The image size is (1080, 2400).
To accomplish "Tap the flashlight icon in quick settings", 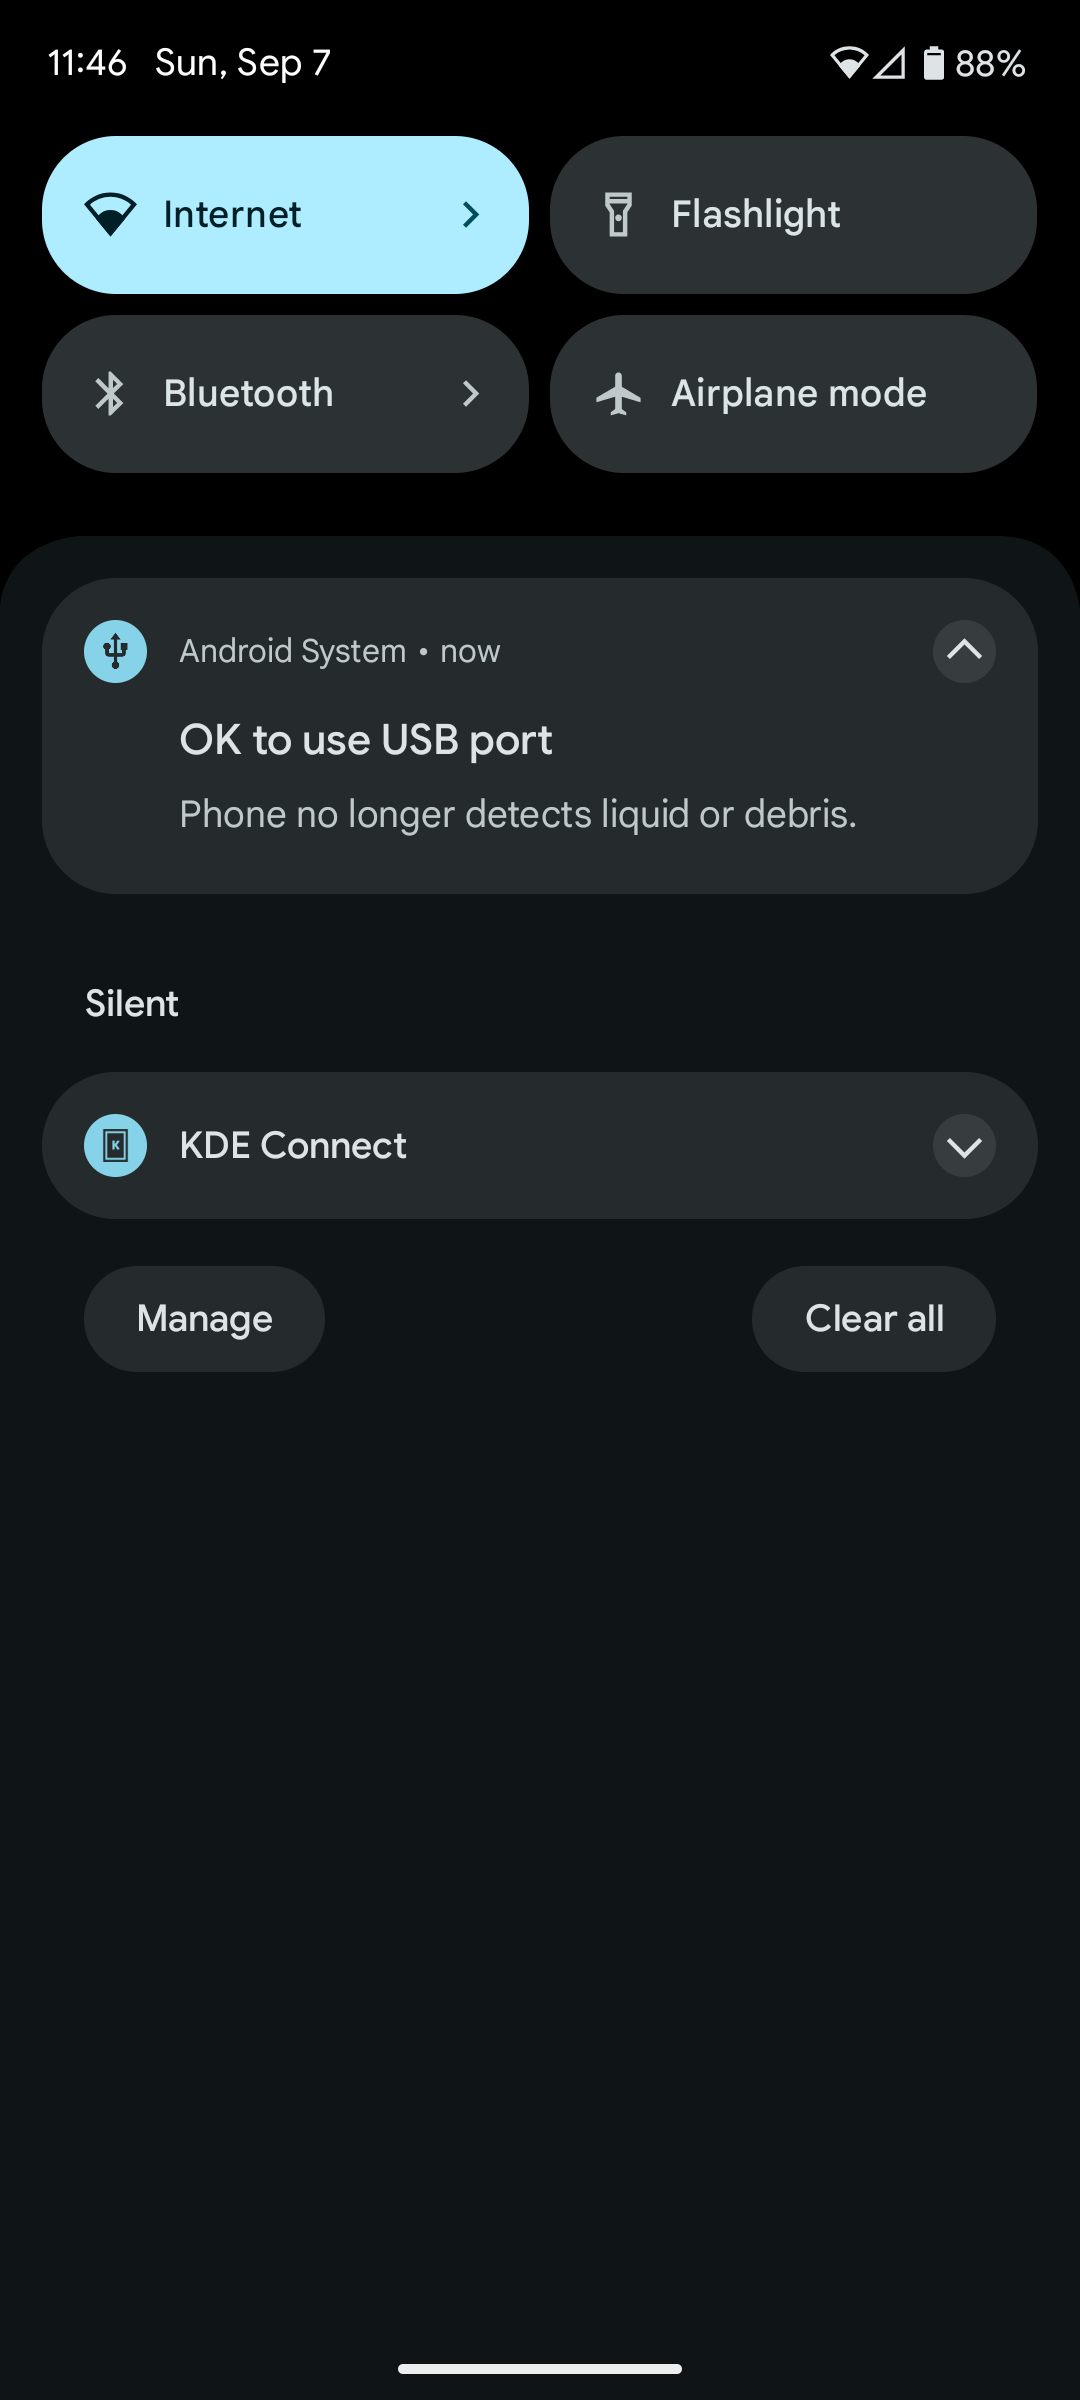I will tap(619, 214).
